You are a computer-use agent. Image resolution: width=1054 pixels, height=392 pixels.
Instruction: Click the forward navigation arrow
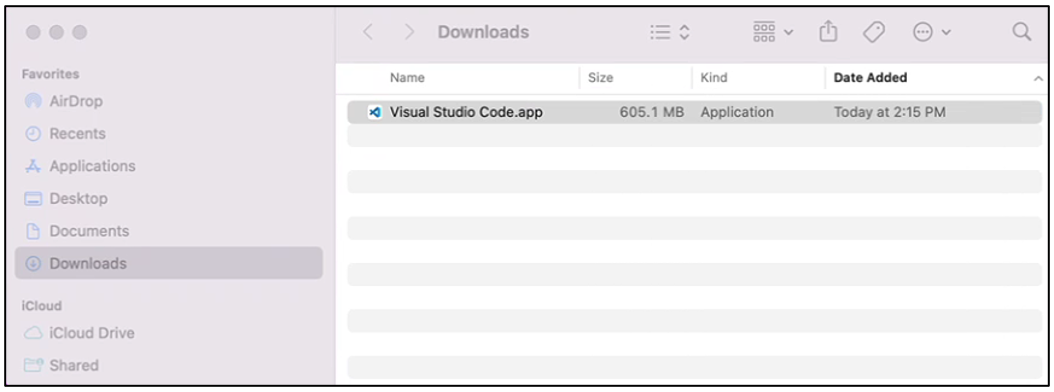click(409, 32)
